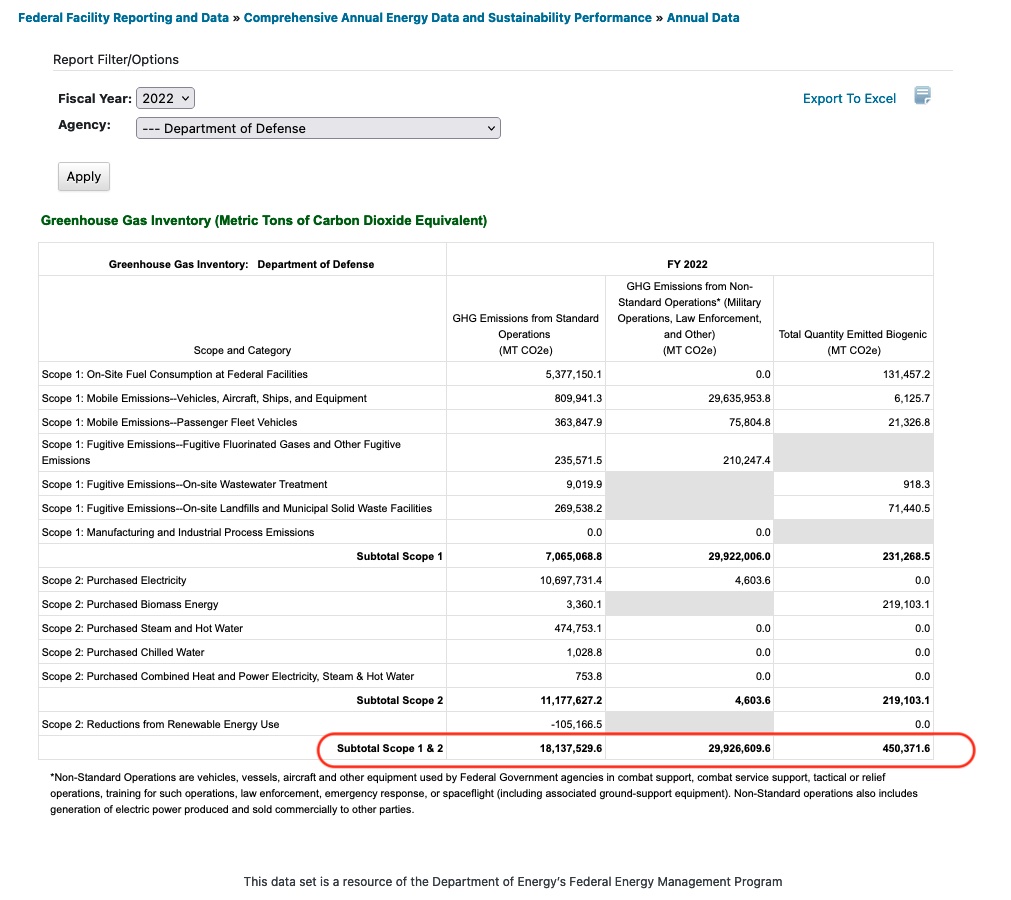1011x900 pixels.
Task: Click the value 29,922,006.0
Action: pyautogui.click(x=739, y=556)
